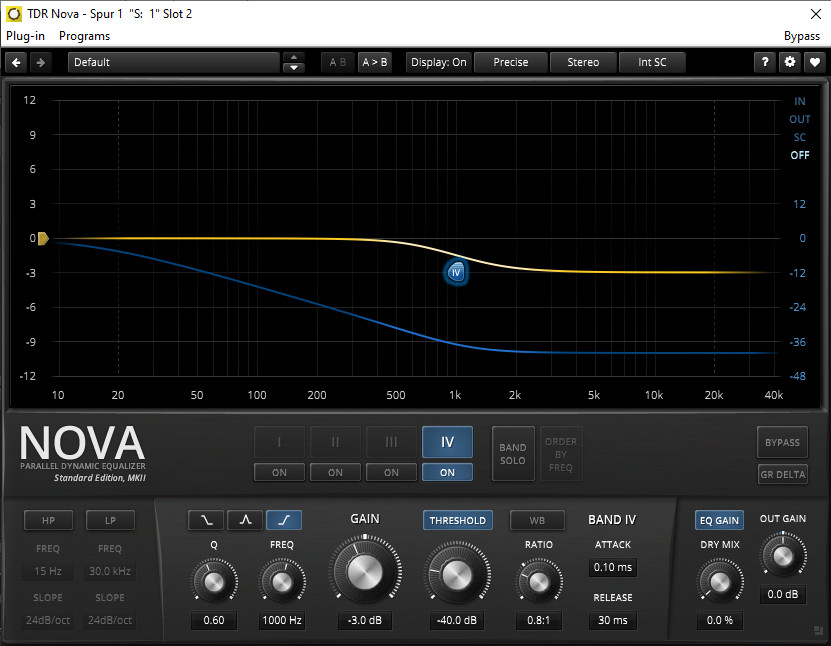Open the Plug-in menu
The width and height of the screenshot is (831, 646).
[x=25, y=36]
